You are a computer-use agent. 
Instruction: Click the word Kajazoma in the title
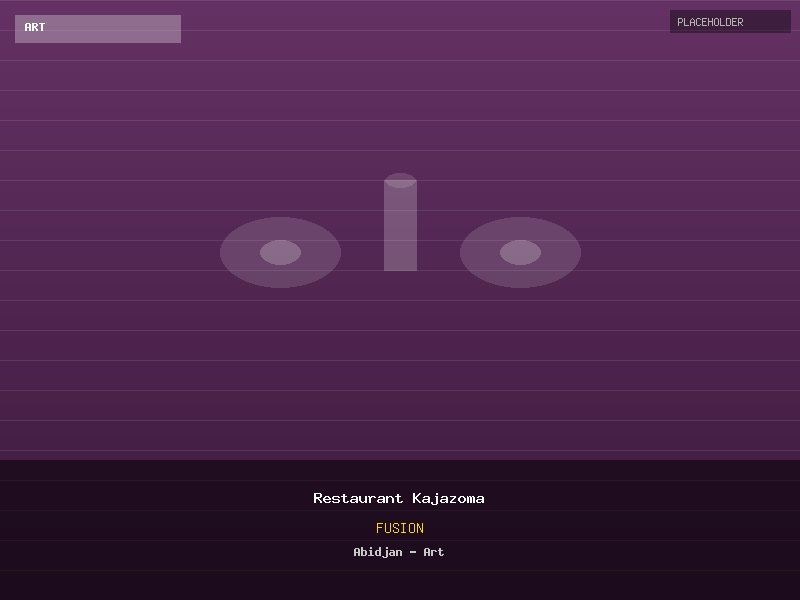pyautogui.click(x=448, y=498)
